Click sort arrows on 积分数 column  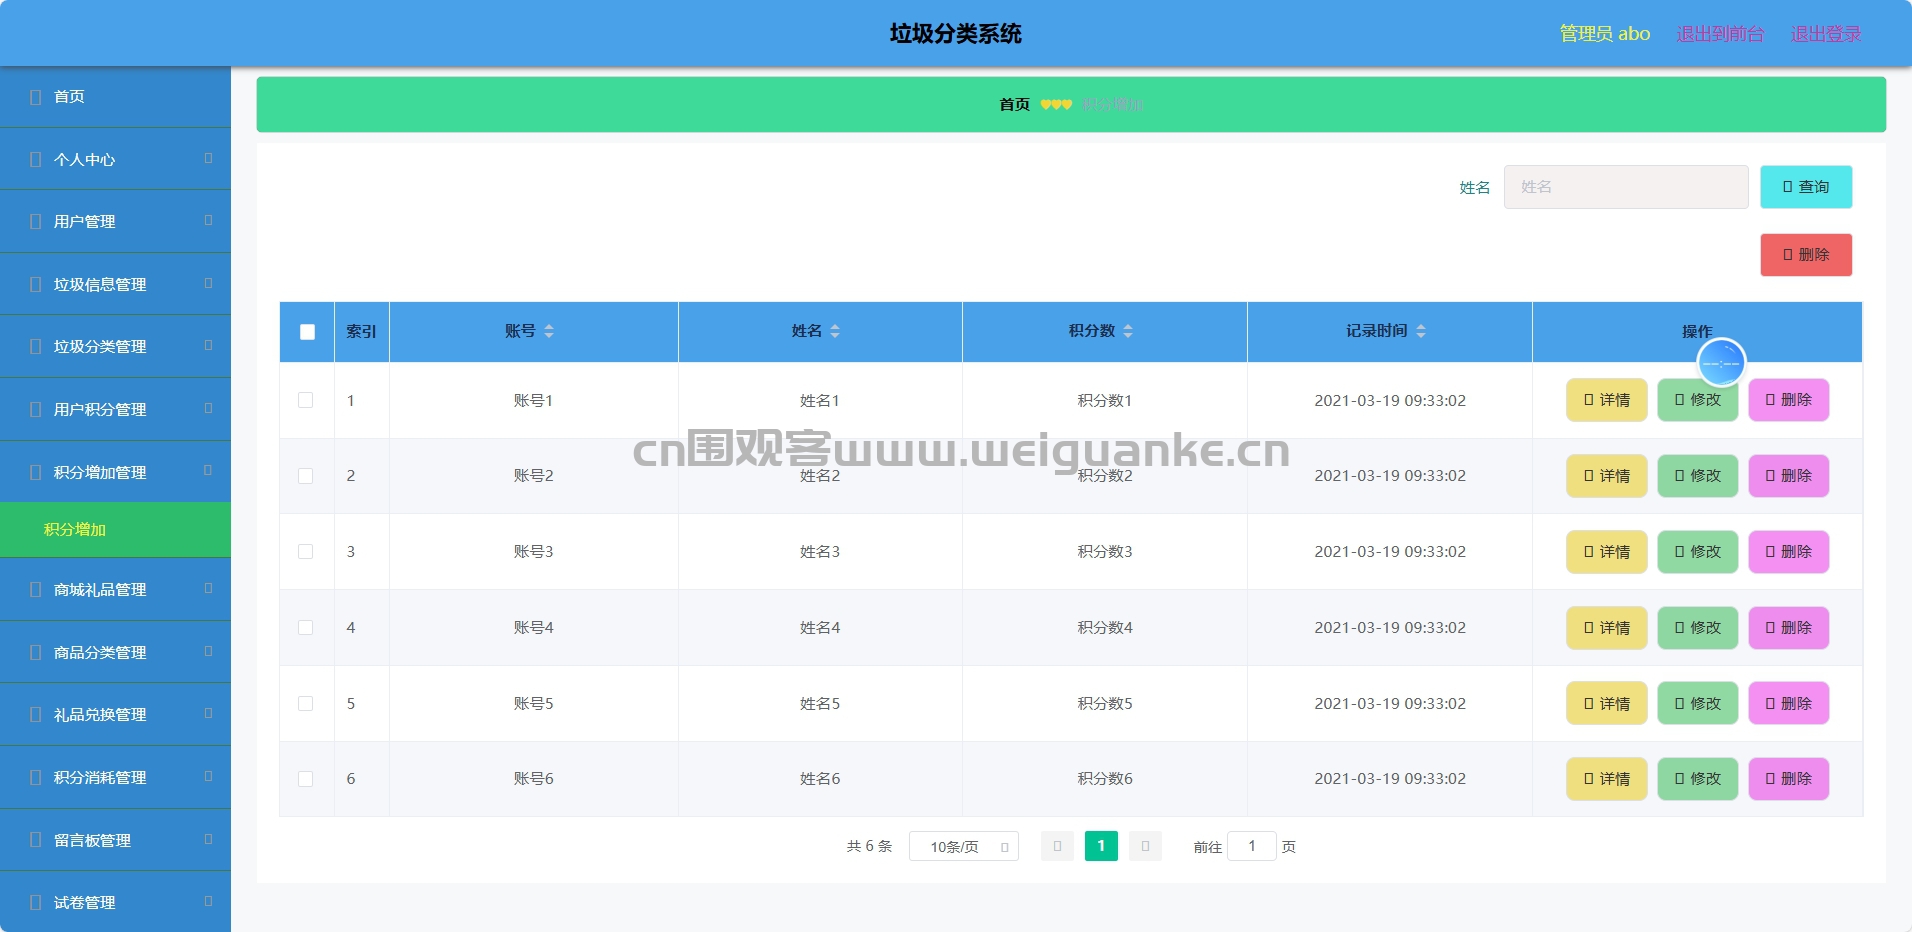(x=1128, y=331)
